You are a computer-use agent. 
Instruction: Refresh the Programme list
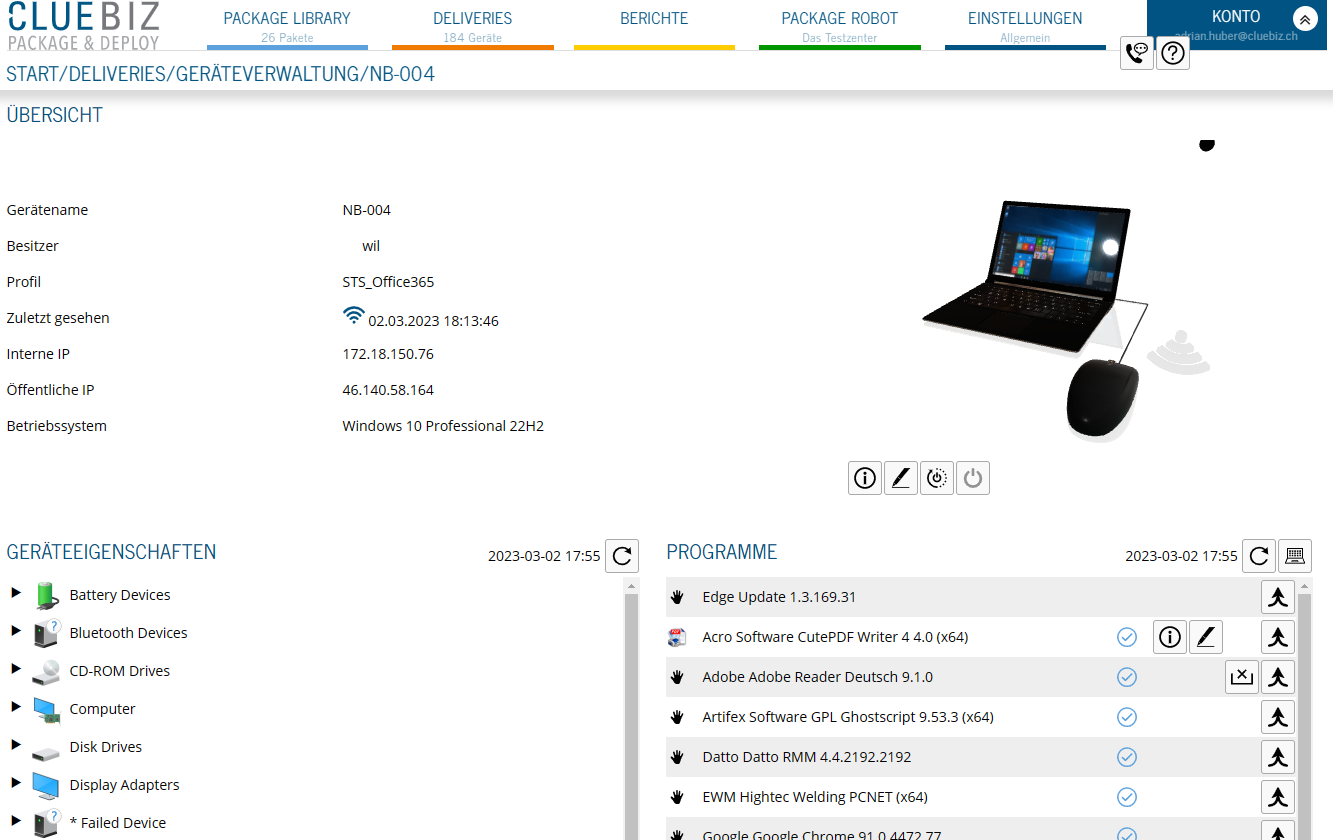pos(1259,556)
